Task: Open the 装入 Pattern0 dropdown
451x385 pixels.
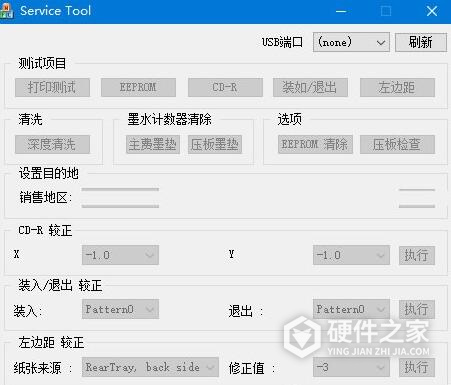Action: (x=120, y=309)
